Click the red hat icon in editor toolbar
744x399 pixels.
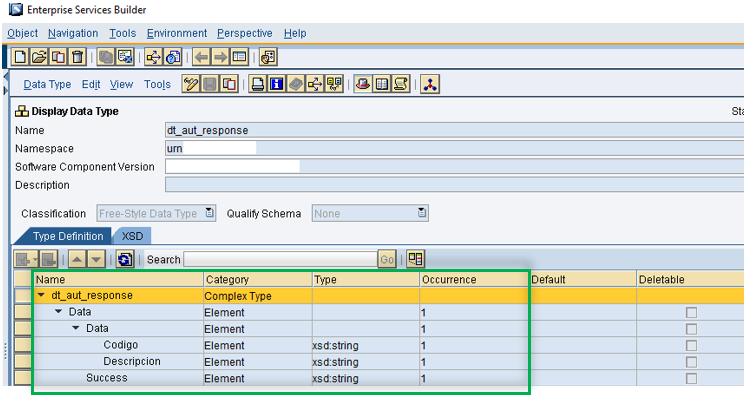tap(363, 84)
